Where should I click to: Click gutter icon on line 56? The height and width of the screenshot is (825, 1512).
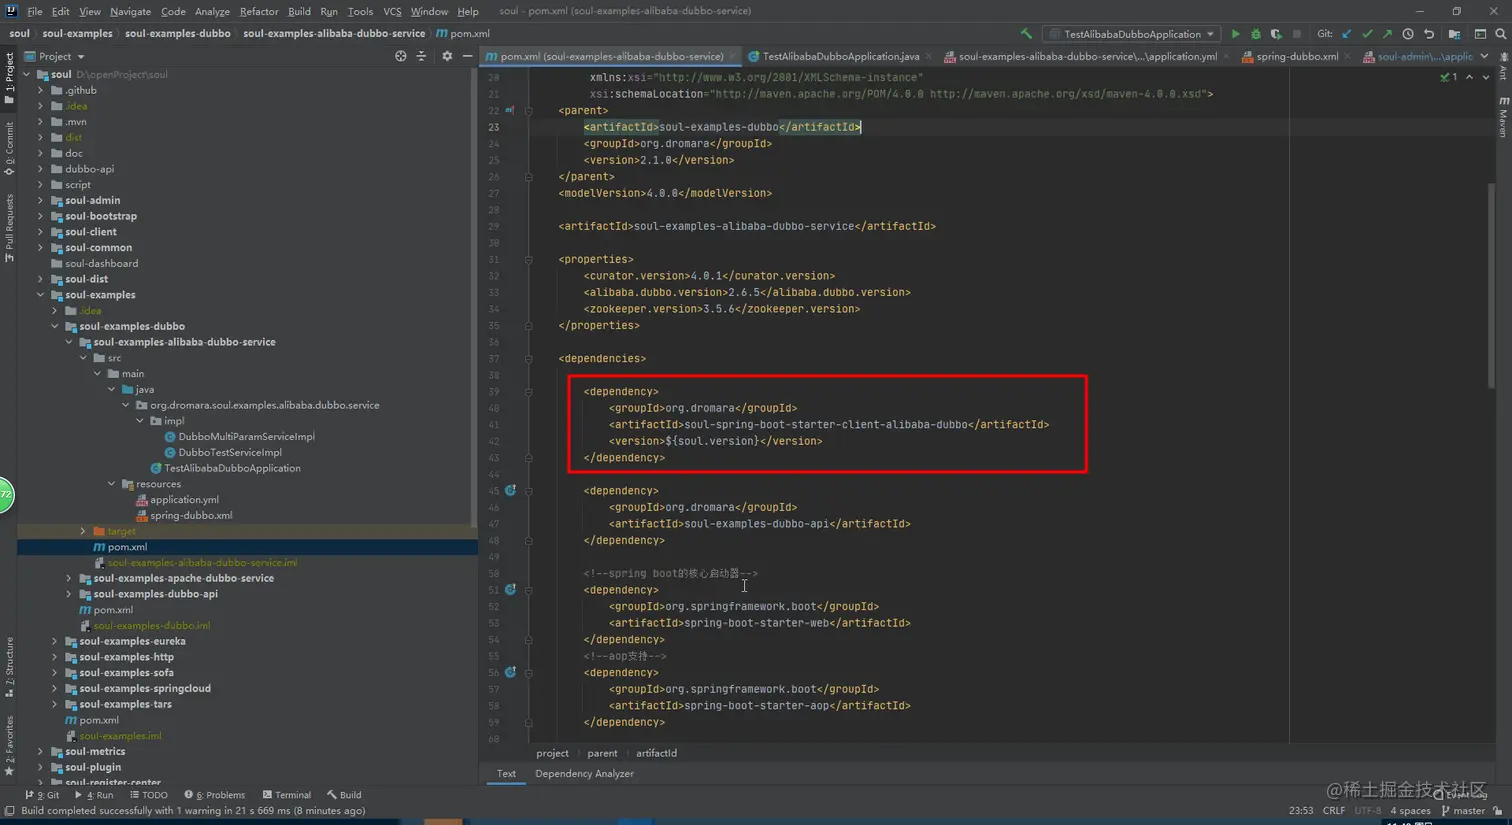510,673
